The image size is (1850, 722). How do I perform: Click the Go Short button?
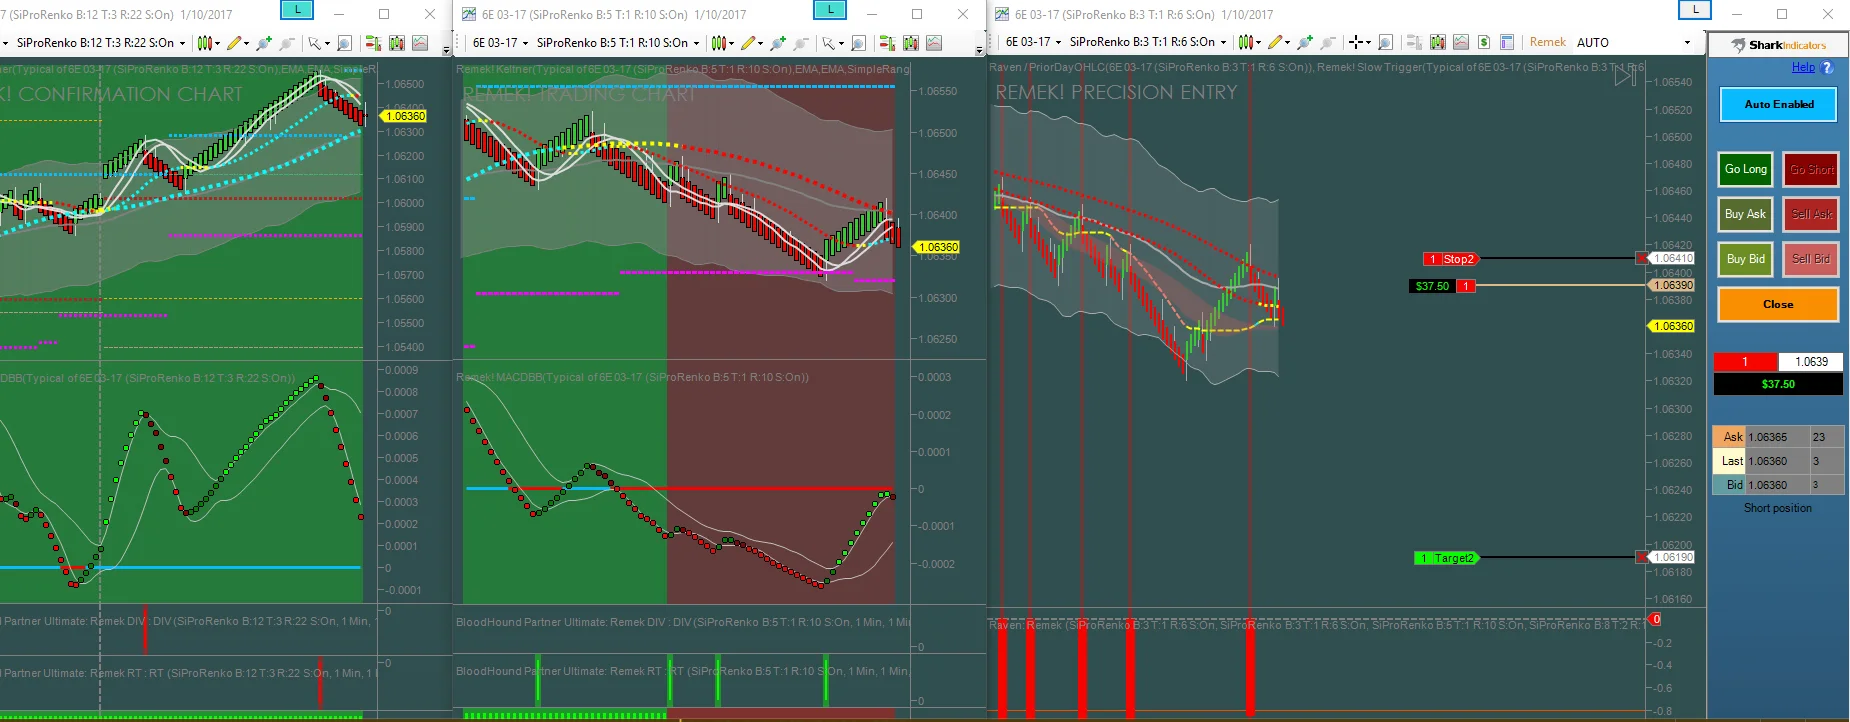1811,169
